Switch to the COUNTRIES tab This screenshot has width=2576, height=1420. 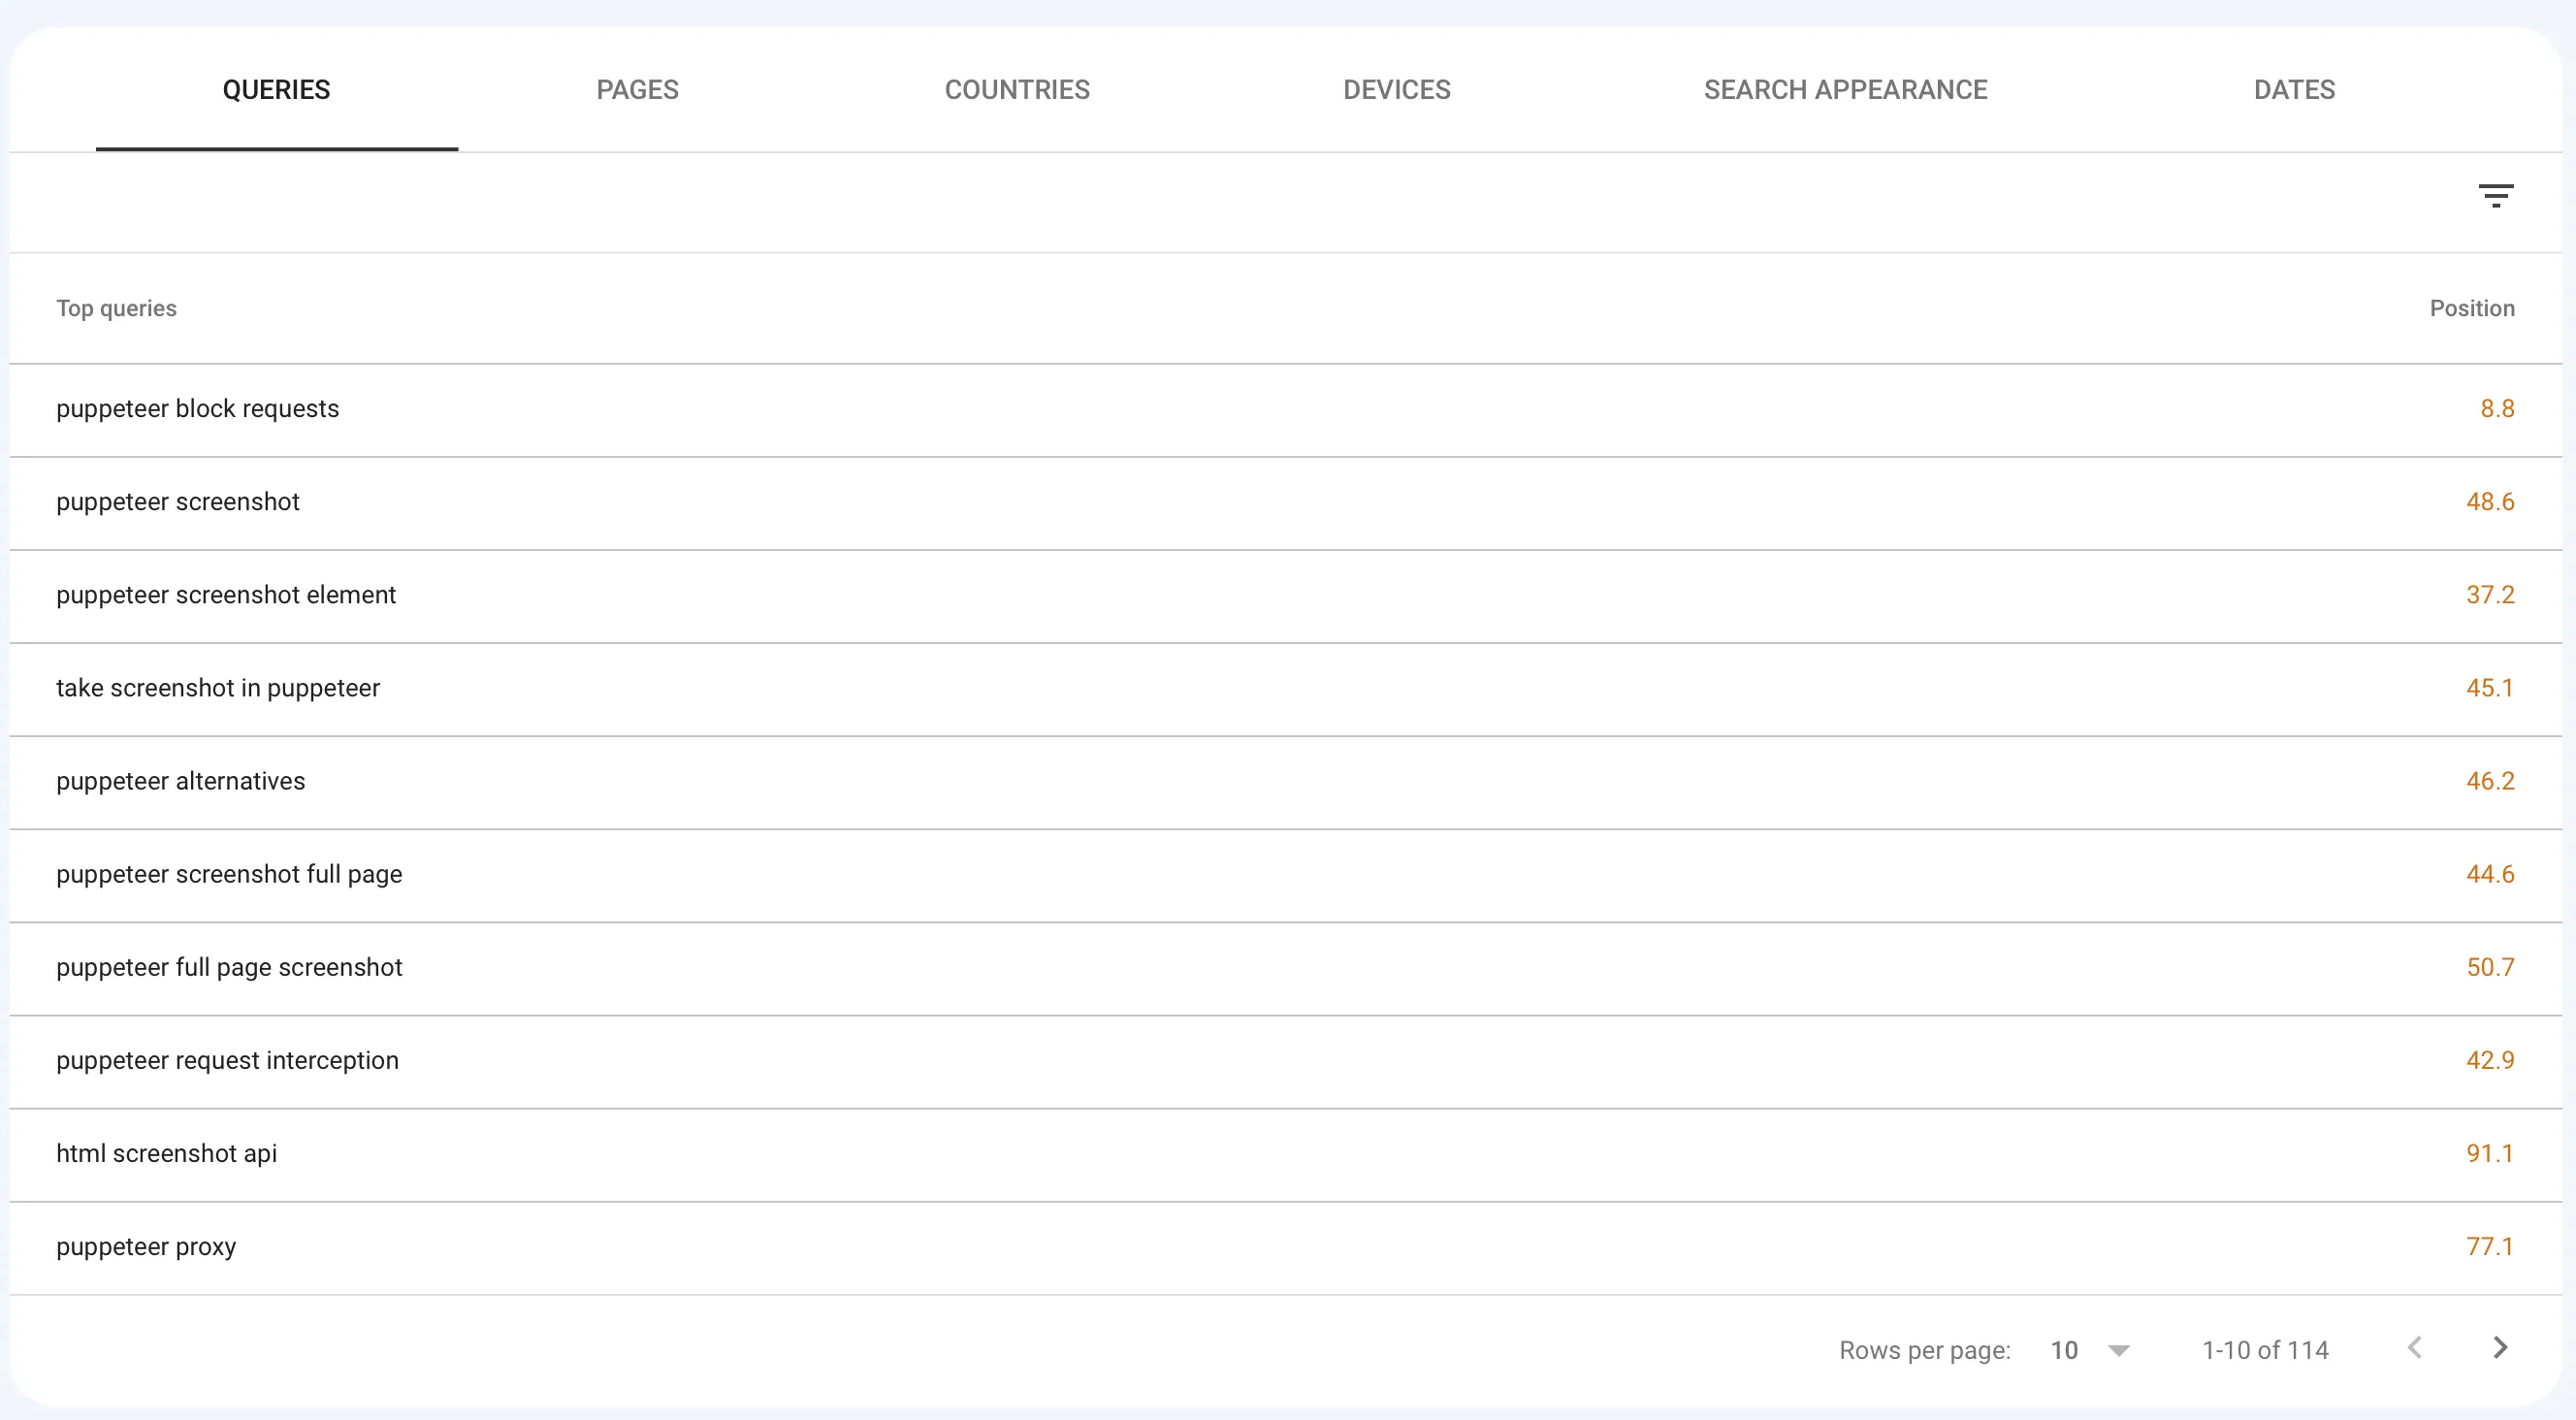1015,91
